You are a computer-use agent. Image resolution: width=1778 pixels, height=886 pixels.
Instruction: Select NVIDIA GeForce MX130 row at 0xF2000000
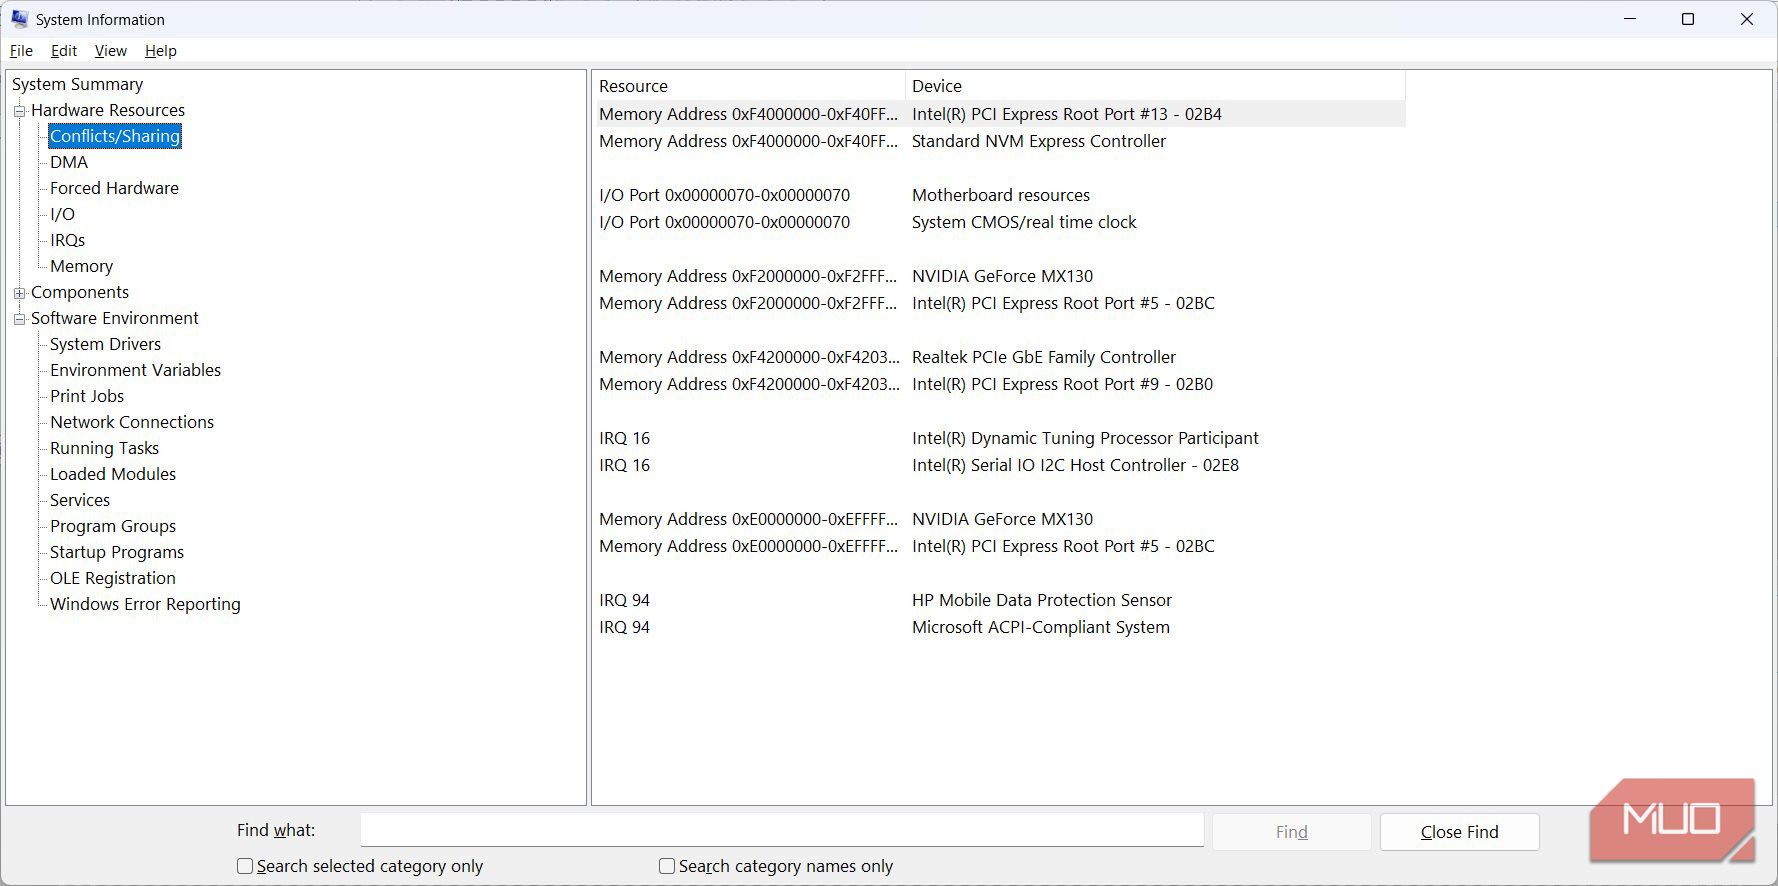pos(1000,276)
